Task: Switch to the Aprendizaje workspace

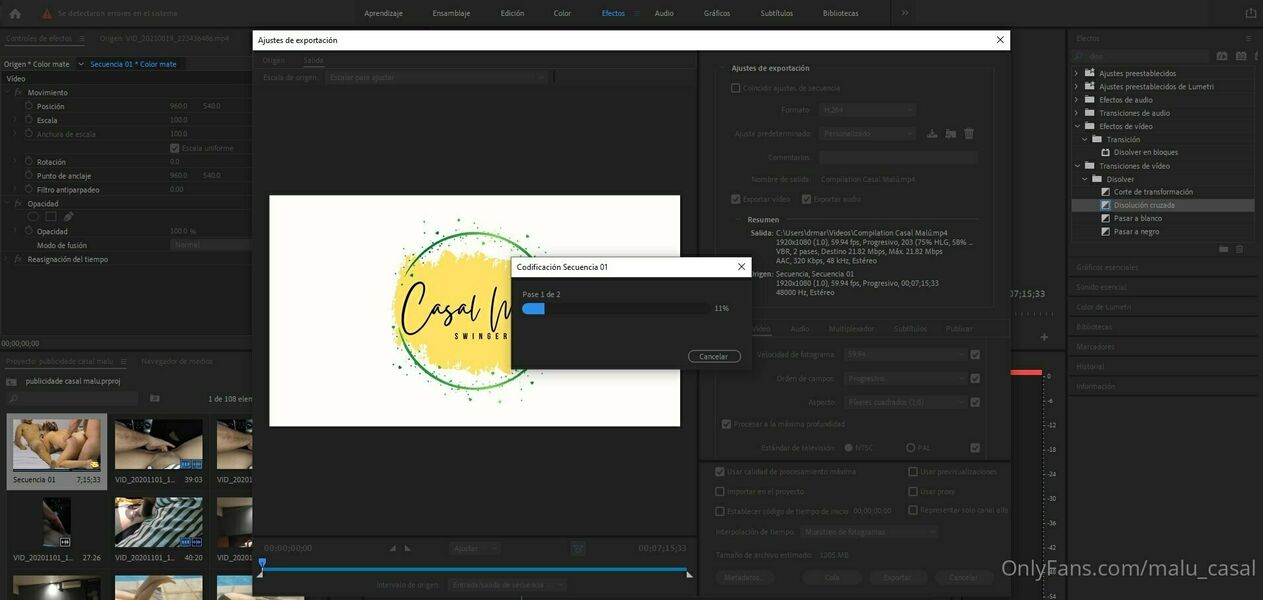Action: (x=384, y=13)
